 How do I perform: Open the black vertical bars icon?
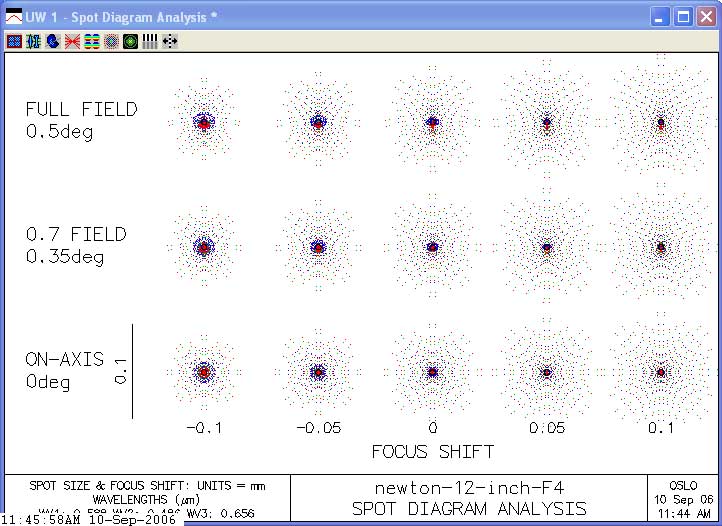tap(150, 41)
